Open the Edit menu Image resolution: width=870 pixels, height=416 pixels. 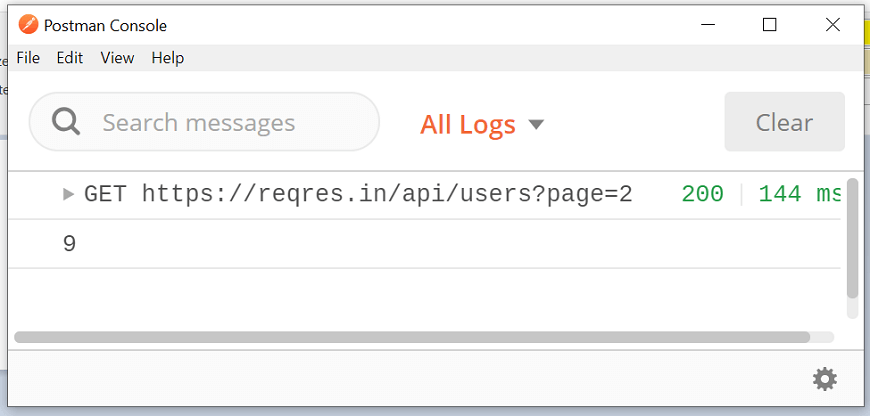(x=70, y=58)
